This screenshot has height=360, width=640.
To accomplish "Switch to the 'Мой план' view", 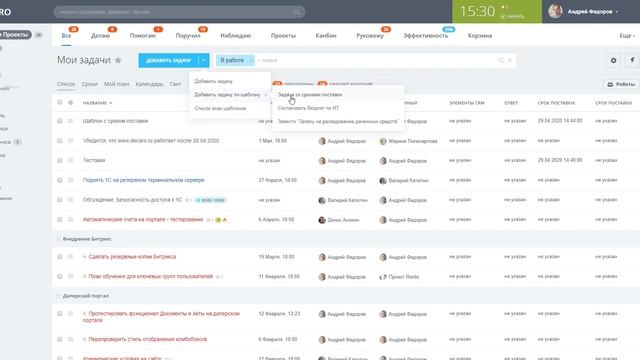I will pyautogui.click(x=116, y=84).
